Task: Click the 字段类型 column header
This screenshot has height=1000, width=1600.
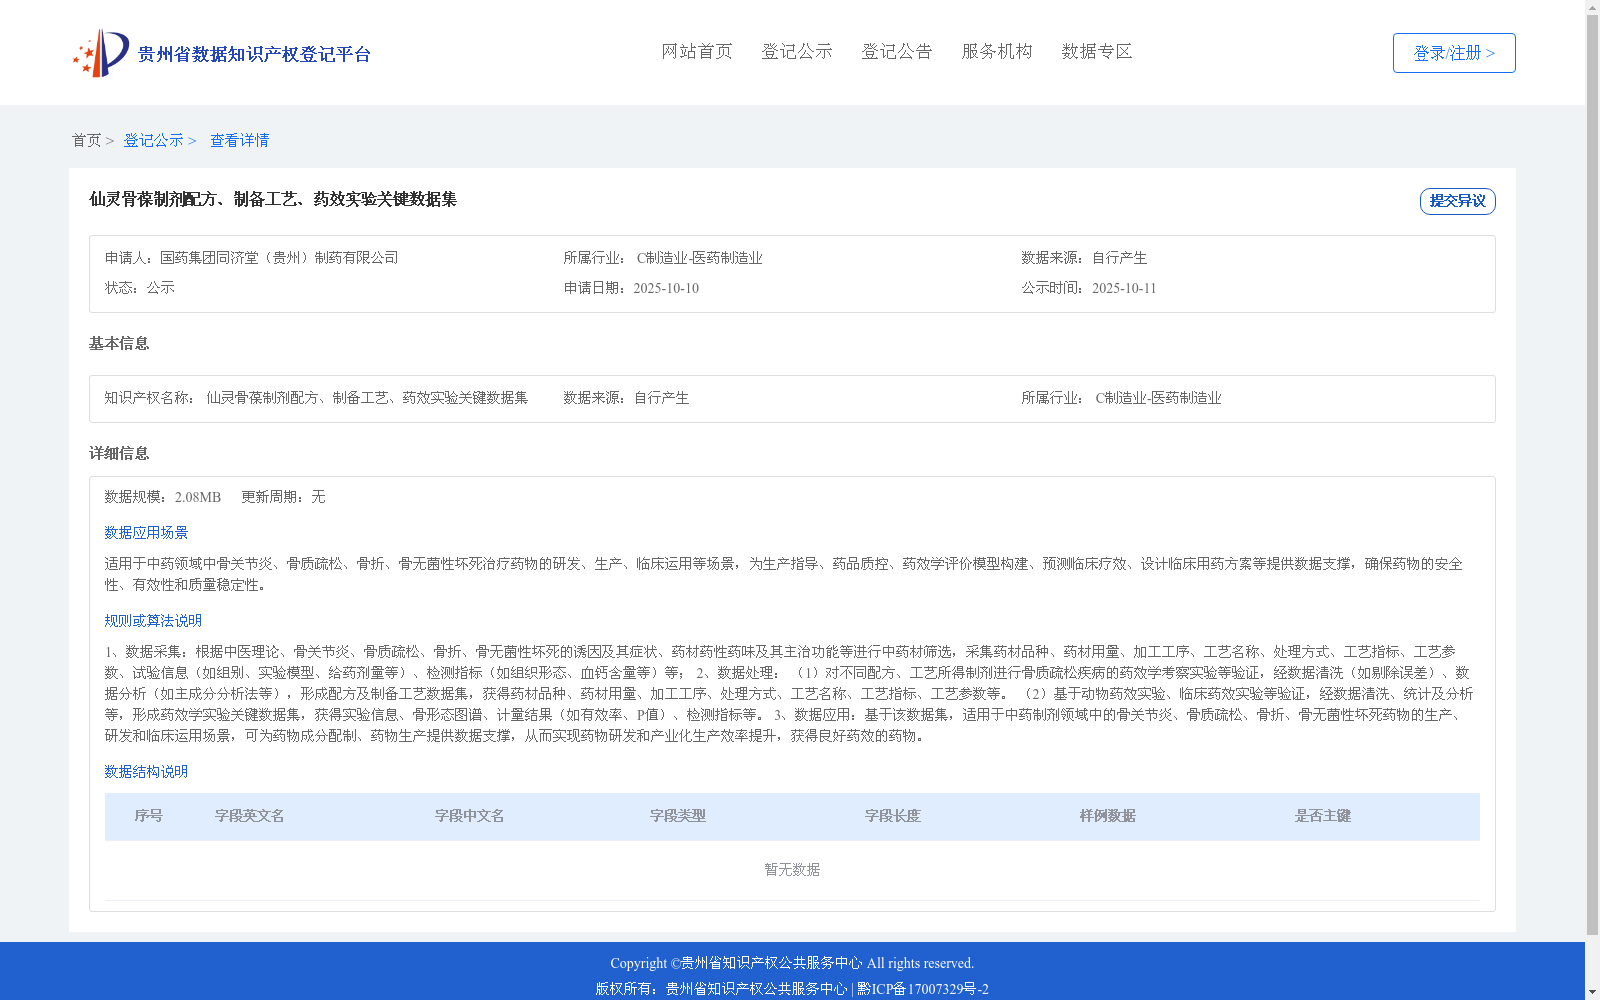Action: click(x=678, y=816)
